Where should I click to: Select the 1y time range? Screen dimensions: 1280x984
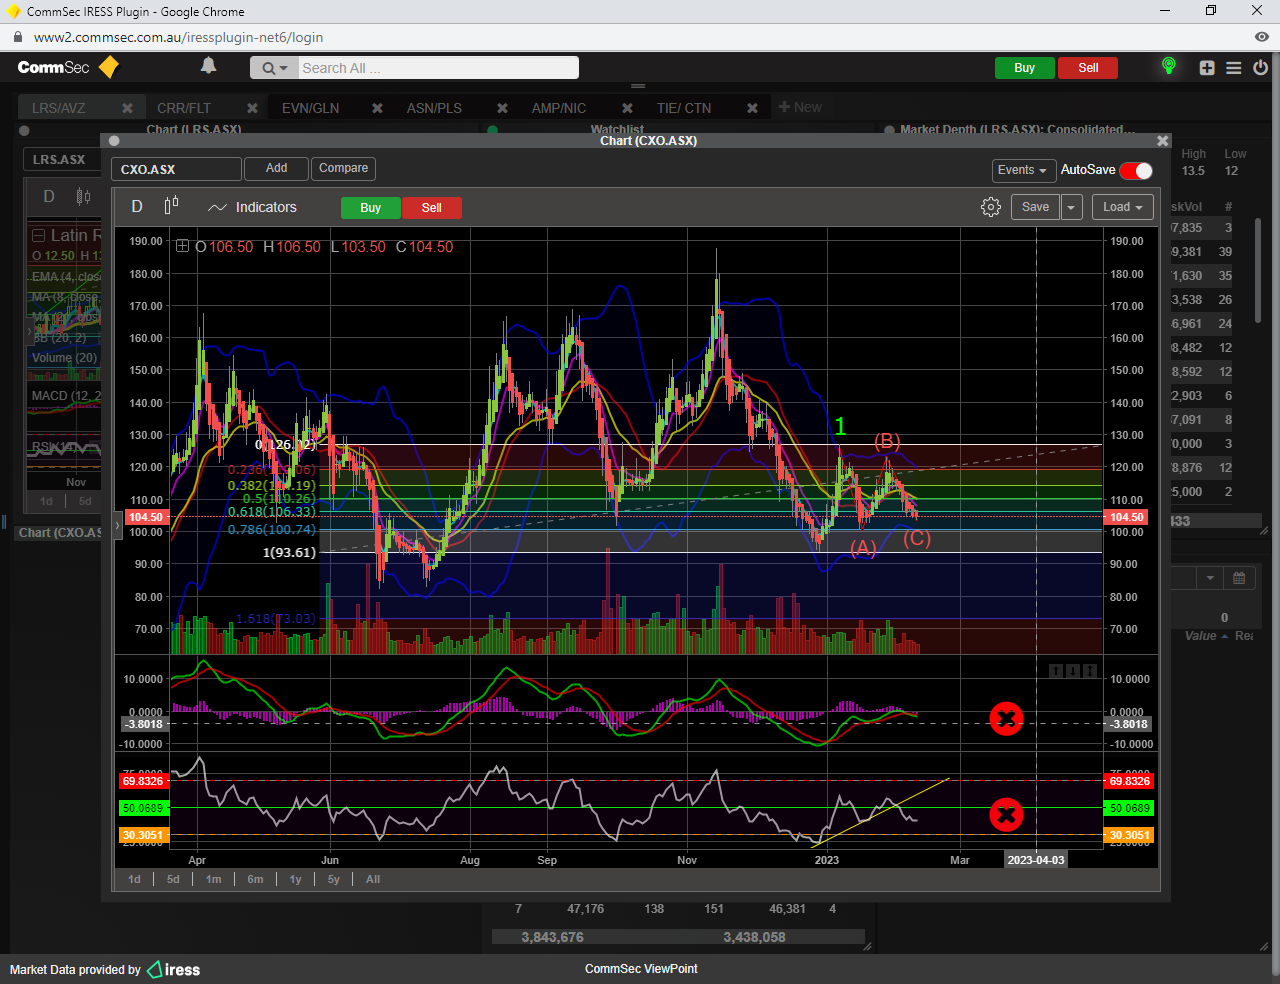tap(295, 880)
